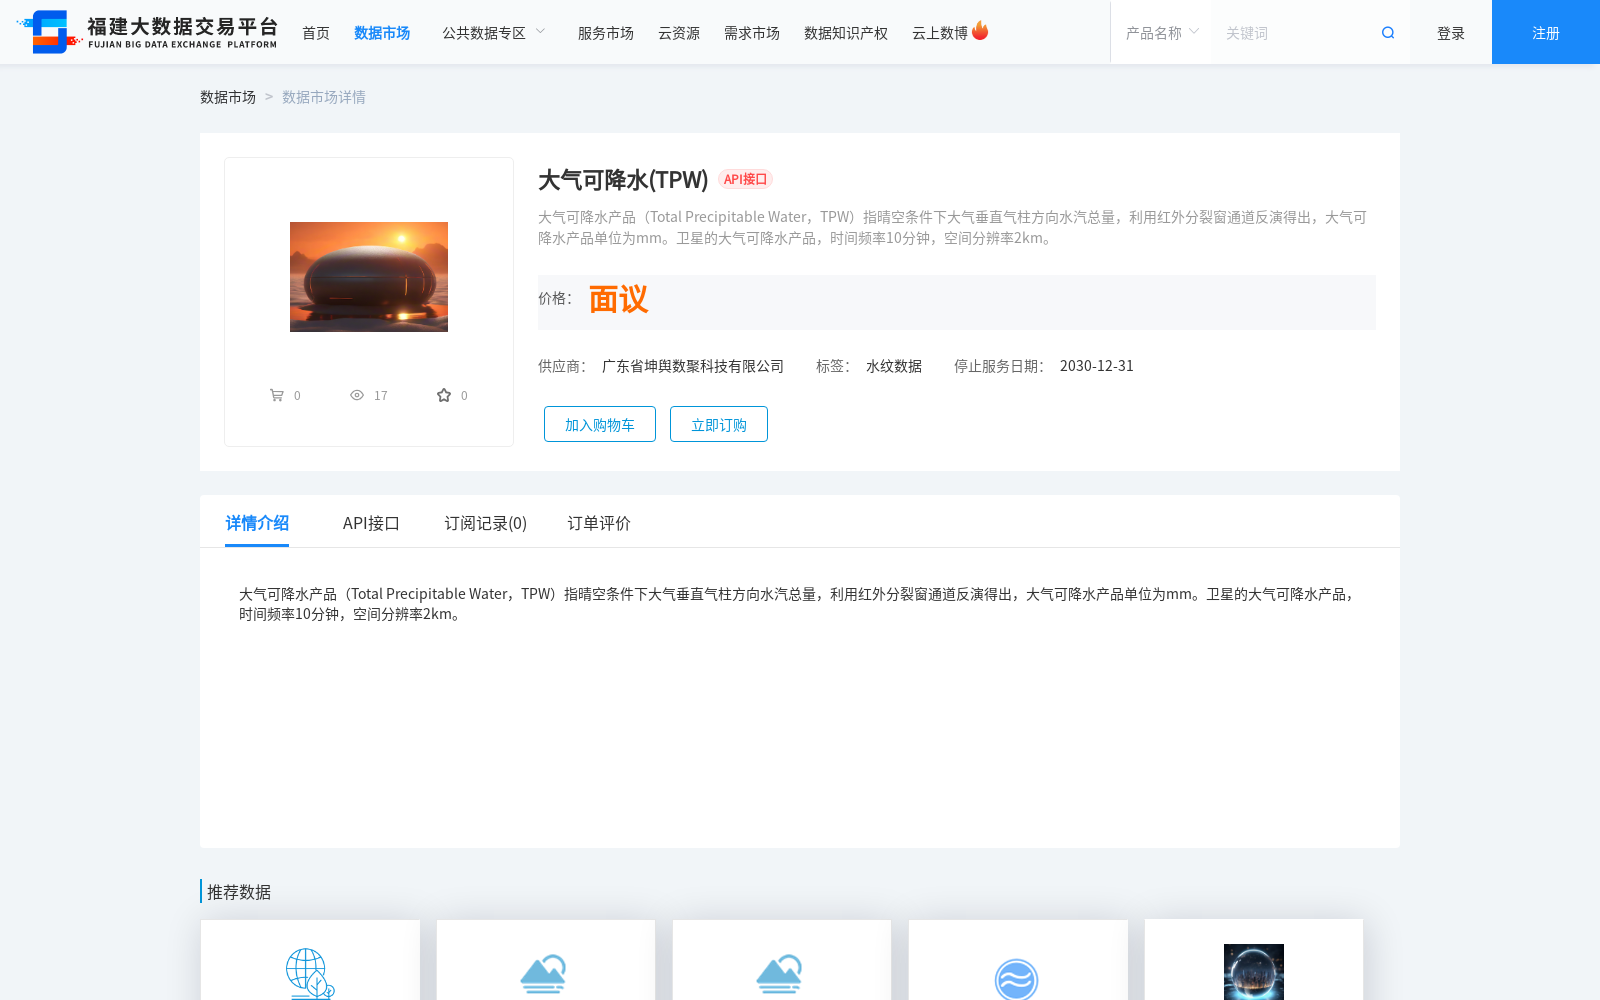Switch to the API接口 tab
The height and width of the screenshot is (1000, 1600).
371,523
